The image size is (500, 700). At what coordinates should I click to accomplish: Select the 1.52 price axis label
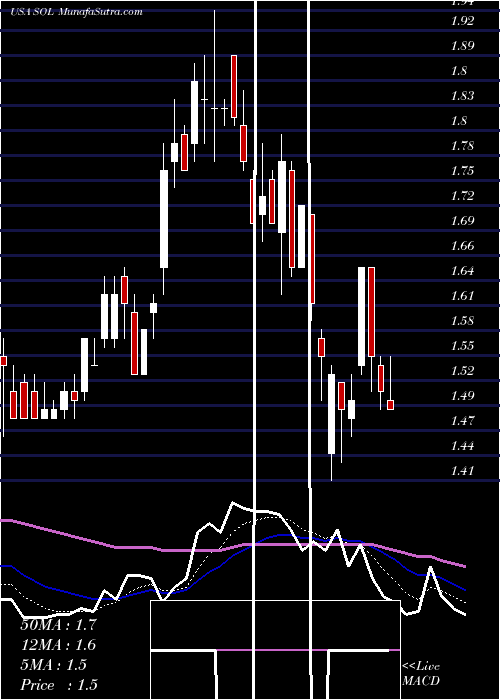click(x=465, y=371)
